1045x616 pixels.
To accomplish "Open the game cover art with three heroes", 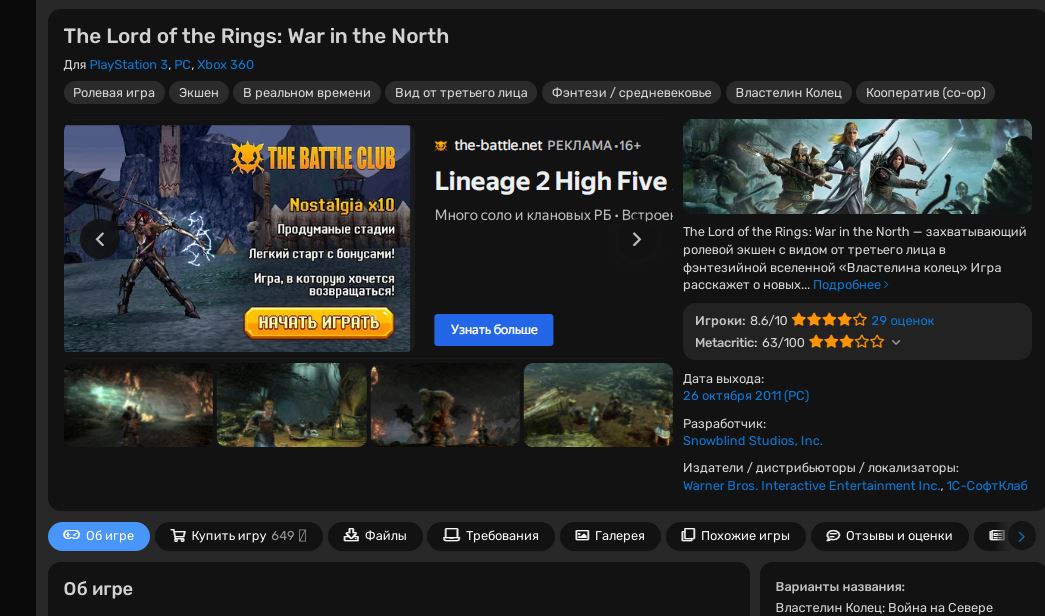I will click(x=857, y=167).
